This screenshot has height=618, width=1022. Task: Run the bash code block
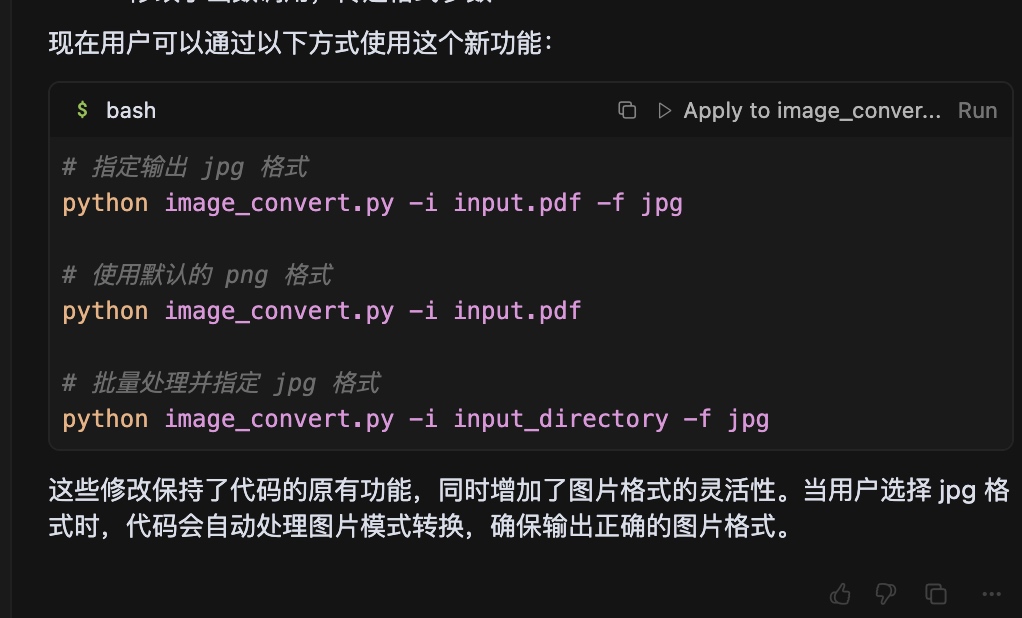[977, 110]
